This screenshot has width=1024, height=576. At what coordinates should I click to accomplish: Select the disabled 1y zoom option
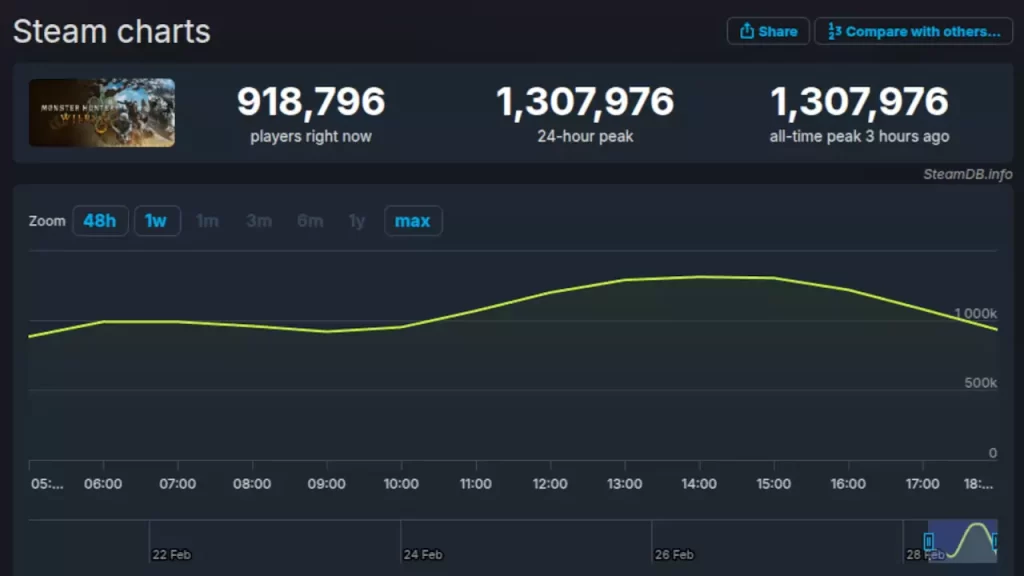click(x=357, y=221)
